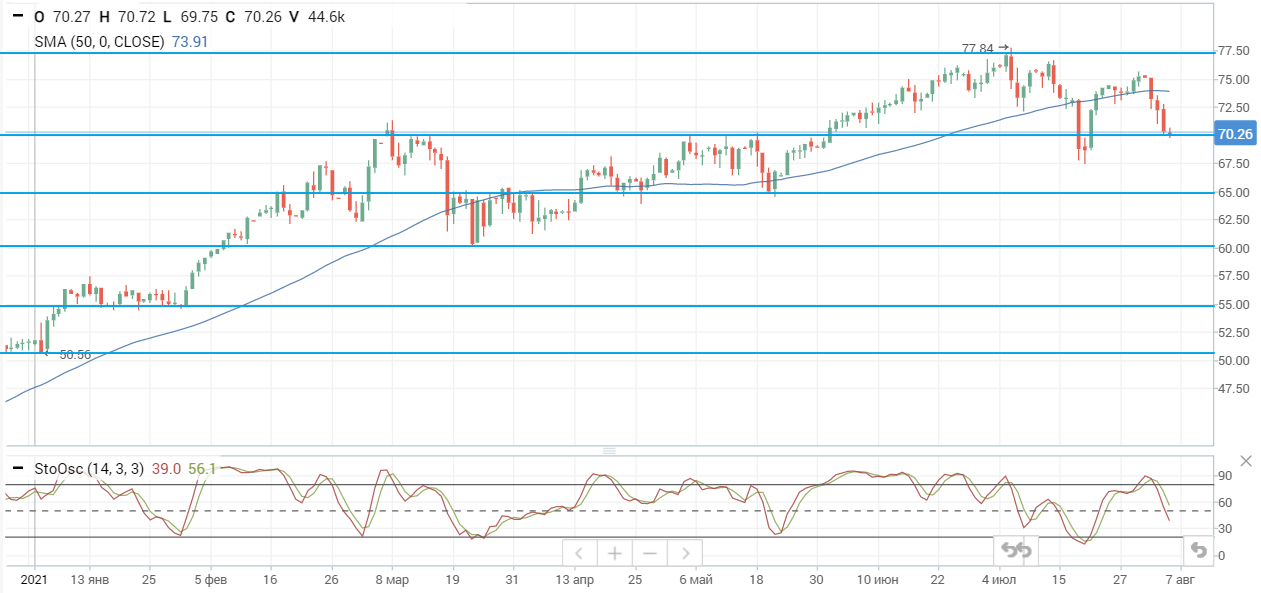Select the current price tag 70.26
Viewport: 1261px width, 593px height.
pos(1235,134)
